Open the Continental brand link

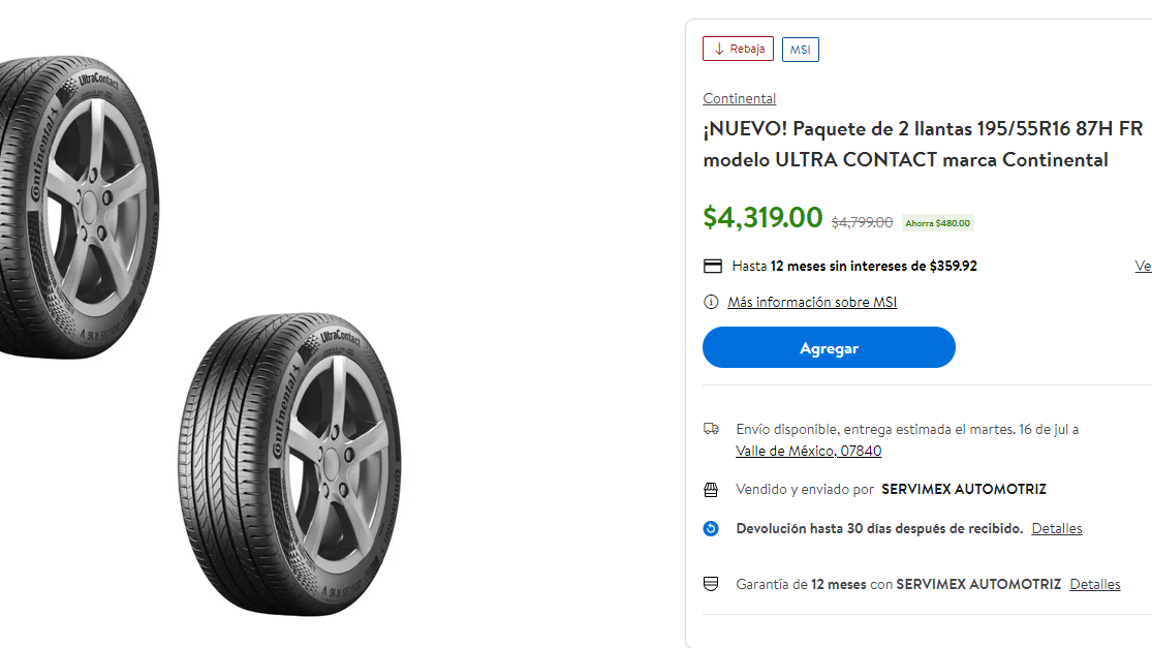point(739,98)
